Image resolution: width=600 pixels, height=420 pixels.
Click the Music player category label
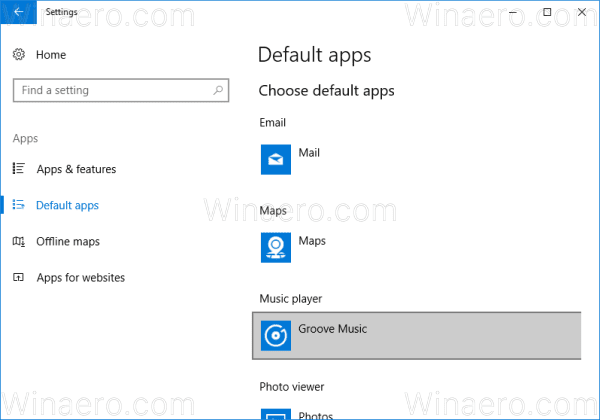point(291,299)
